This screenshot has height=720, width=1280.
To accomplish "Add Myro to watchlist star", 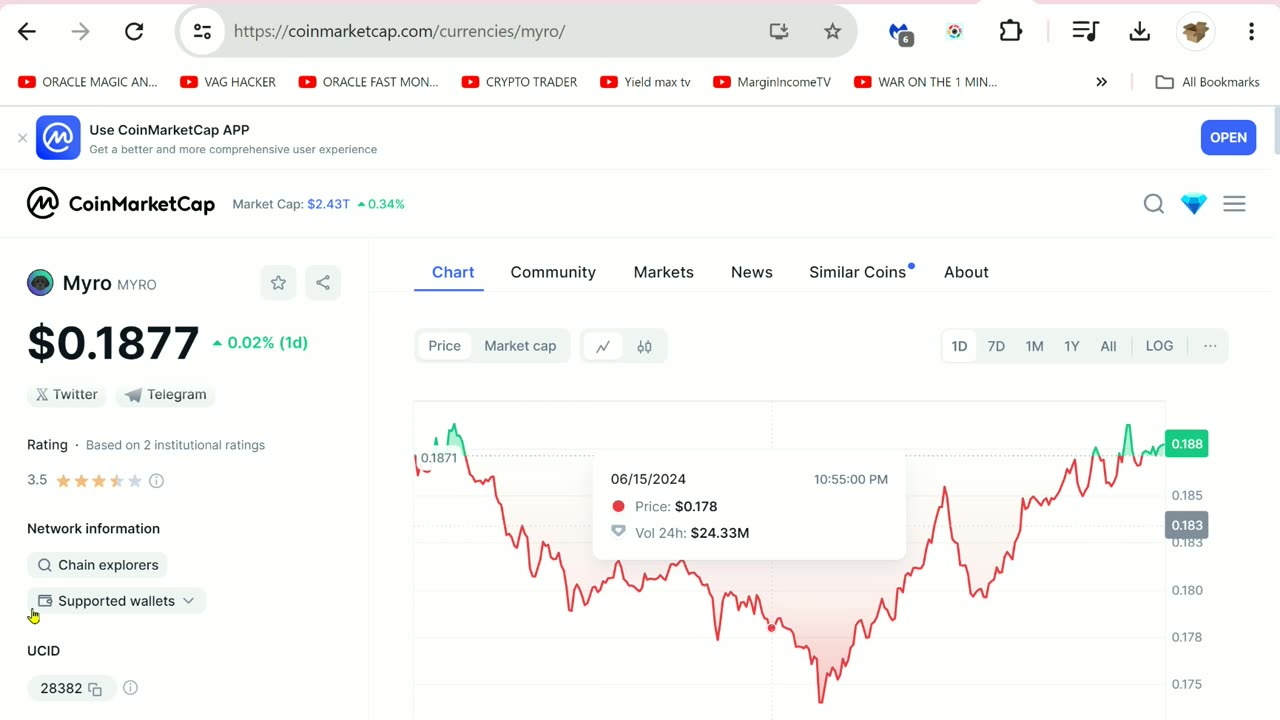I will (278, 283).
